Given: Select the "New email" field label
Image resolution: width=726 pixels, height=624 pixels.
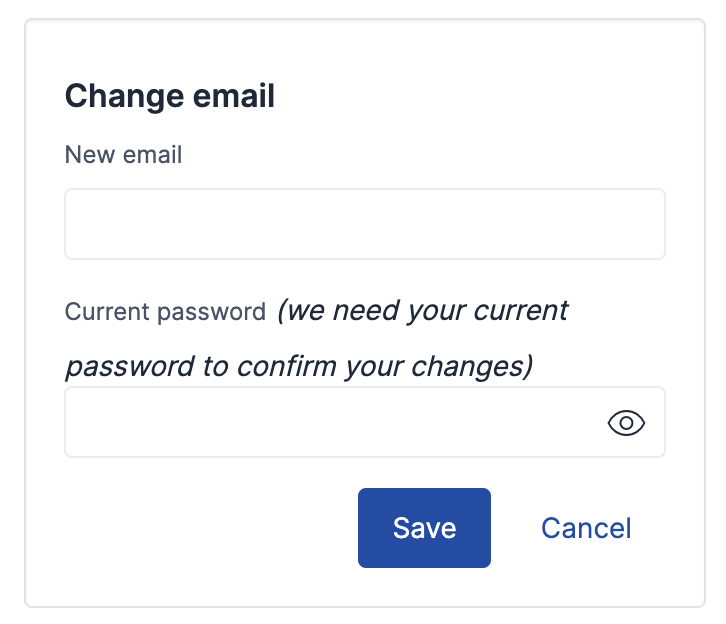Looking at the screenshot, I should [123, 155].
